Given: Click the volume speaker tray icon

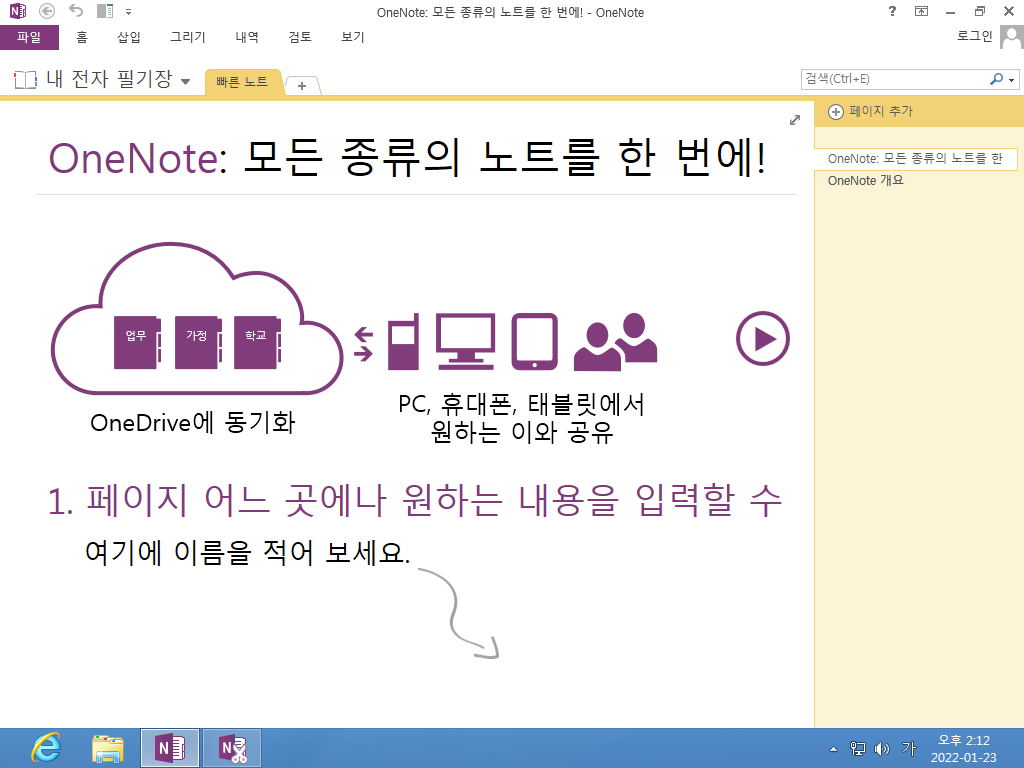Looking at the screenshot, I should (x=882, y=748).
